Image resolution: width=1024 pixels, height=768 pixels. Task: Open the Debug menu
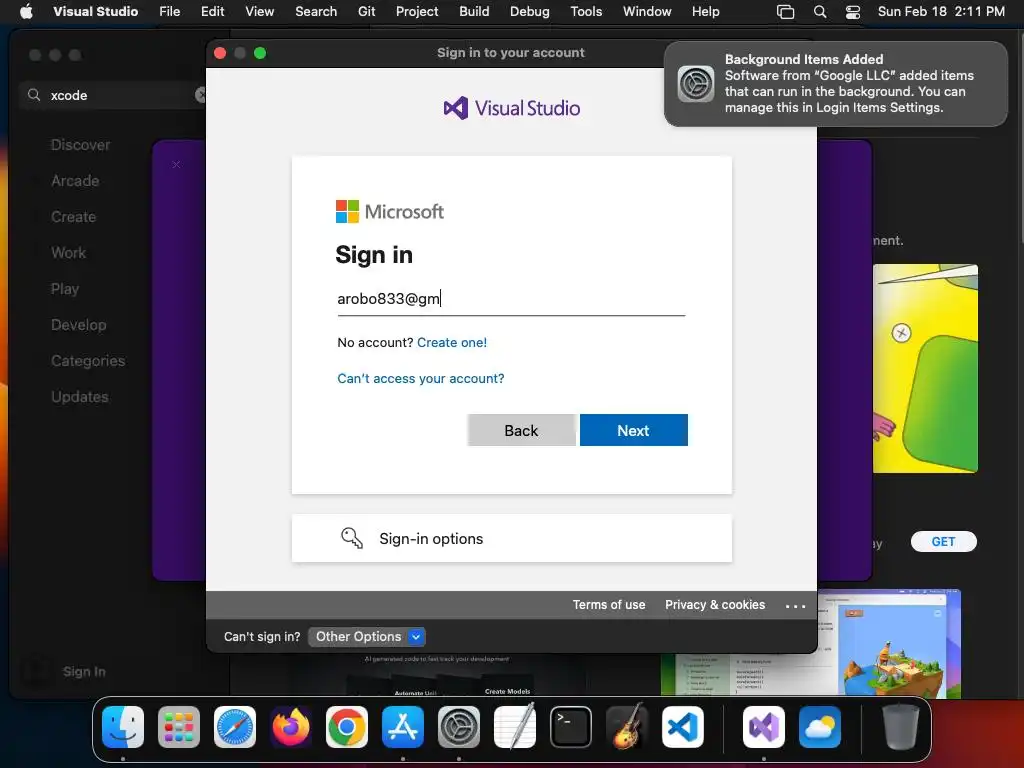tap(530, 11)
